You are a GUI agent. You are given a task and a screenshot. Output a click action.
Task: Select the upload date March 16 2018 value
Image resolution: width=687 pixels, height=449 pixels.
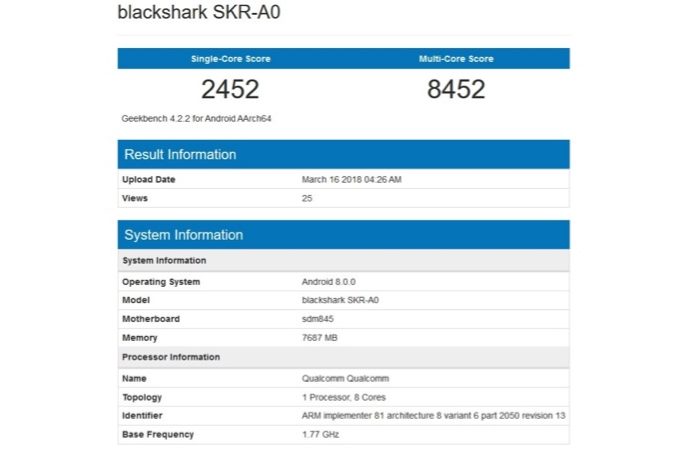(351, 179)
